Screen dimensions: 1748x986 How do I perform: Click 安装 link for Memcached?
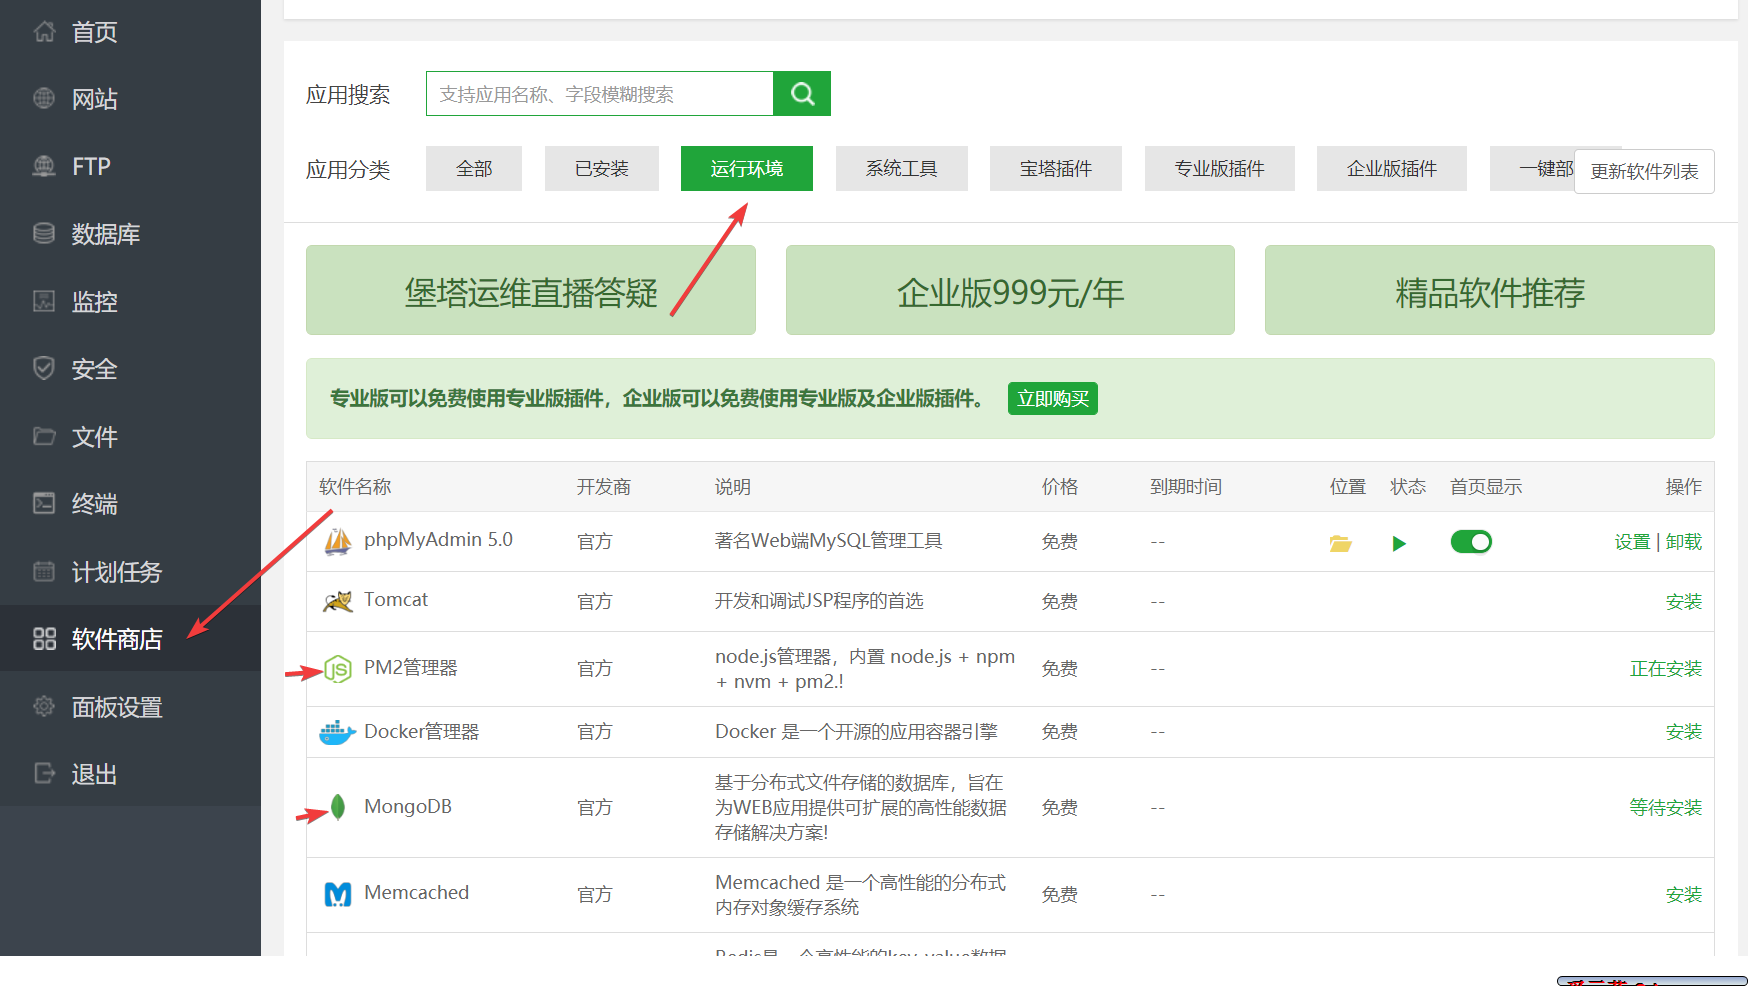coord(1684,895)
